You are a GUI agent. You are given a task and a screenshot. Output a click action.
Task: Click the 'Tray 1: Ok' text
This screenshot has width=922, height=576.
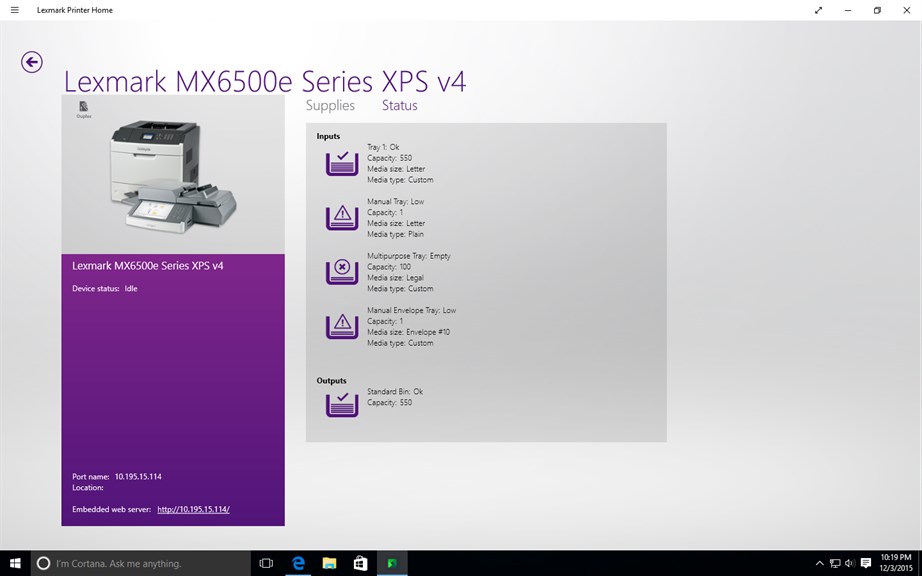(x=383, y=147)
